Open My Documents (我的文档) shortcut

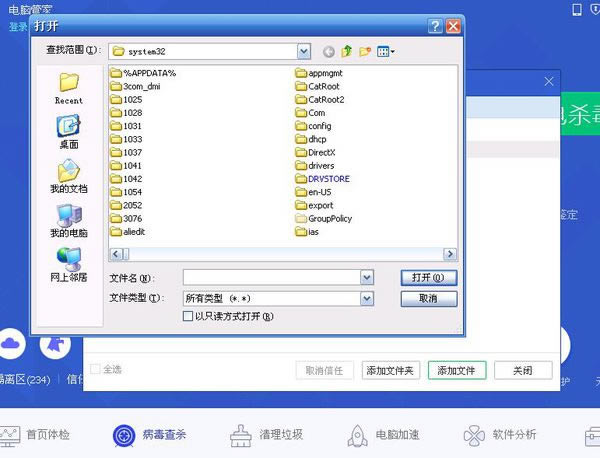click(69, 176)
